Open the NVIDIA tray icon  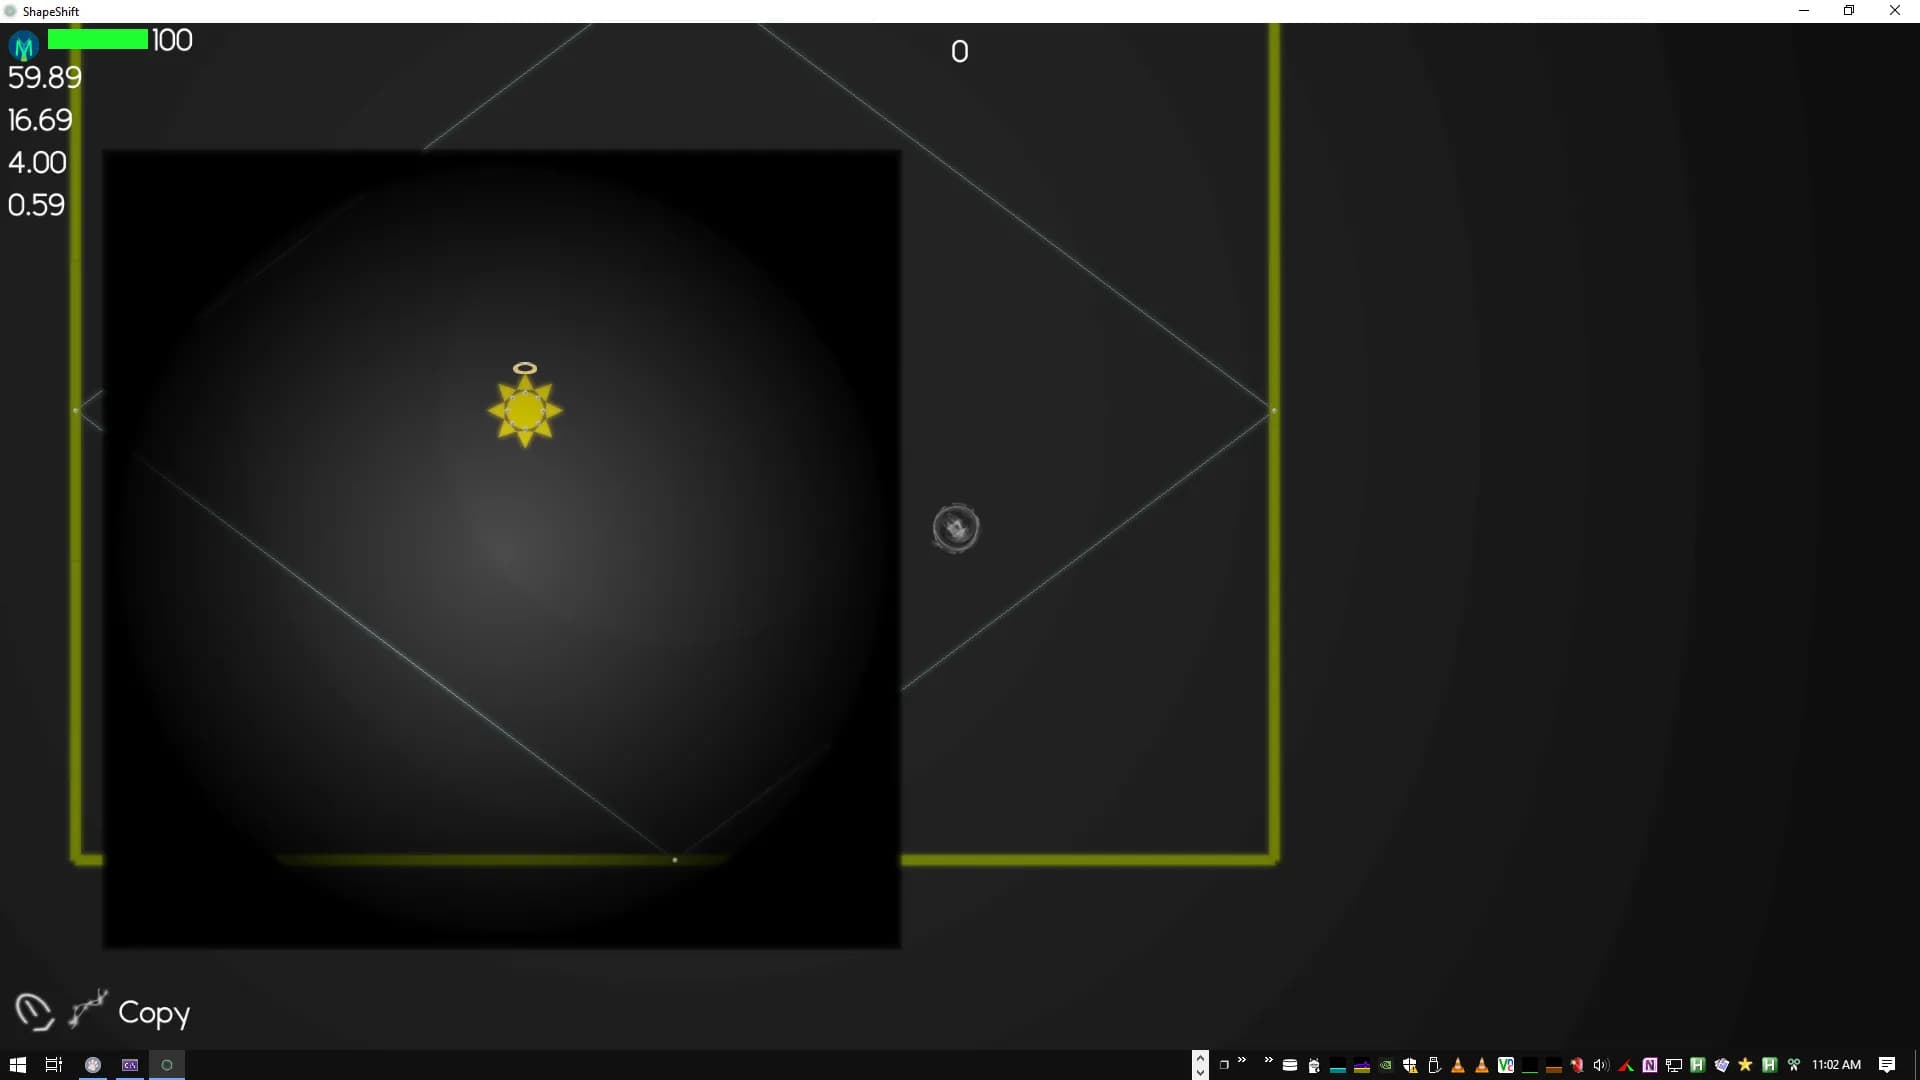(x=1386, y=1065)
